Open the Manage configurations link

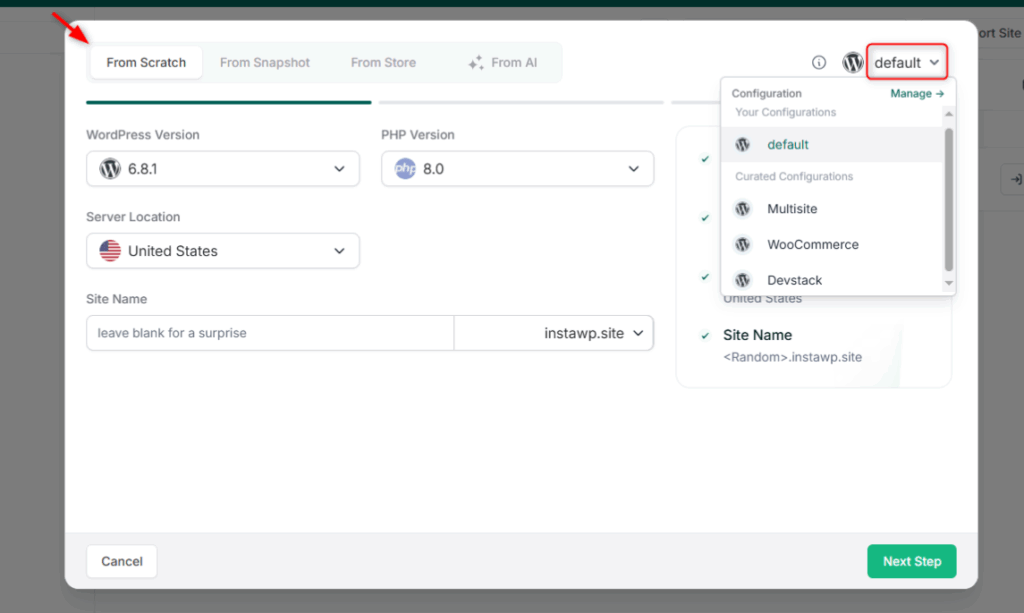(x=917, y=93)
